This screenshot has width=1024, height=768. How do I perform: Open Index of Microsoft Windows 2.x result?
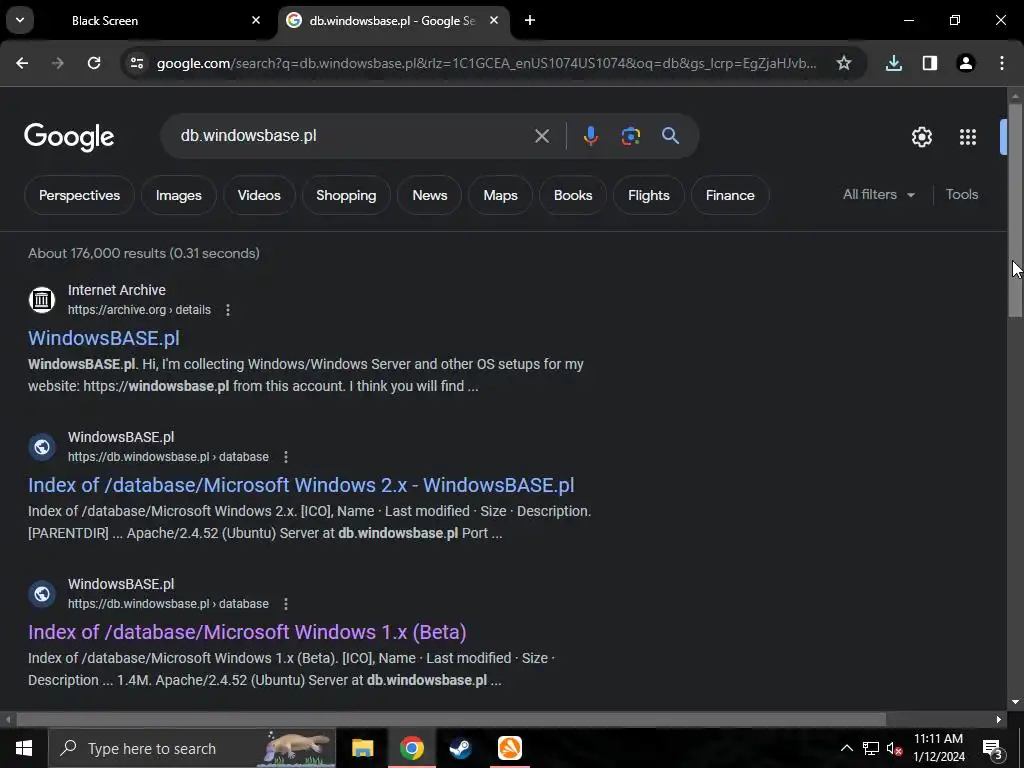(x=301, y=485)
